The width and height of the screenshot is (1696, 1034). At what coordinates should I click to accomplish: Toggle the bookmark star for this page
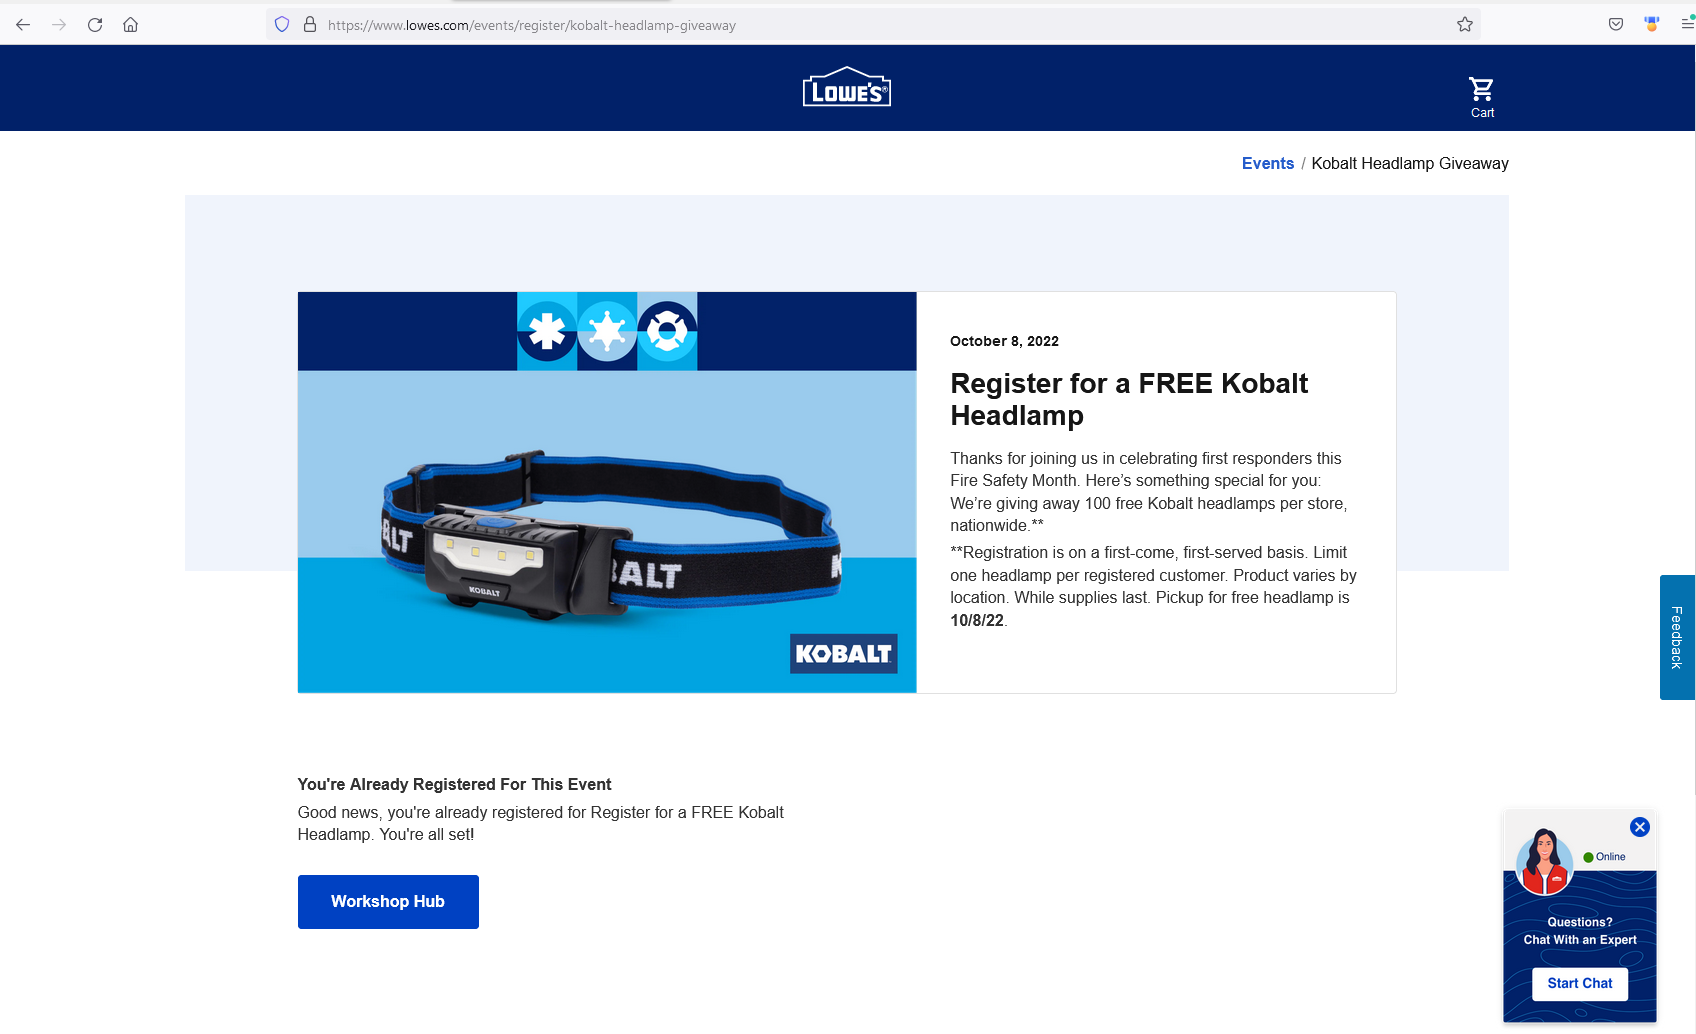click(x=1465, y=23)
